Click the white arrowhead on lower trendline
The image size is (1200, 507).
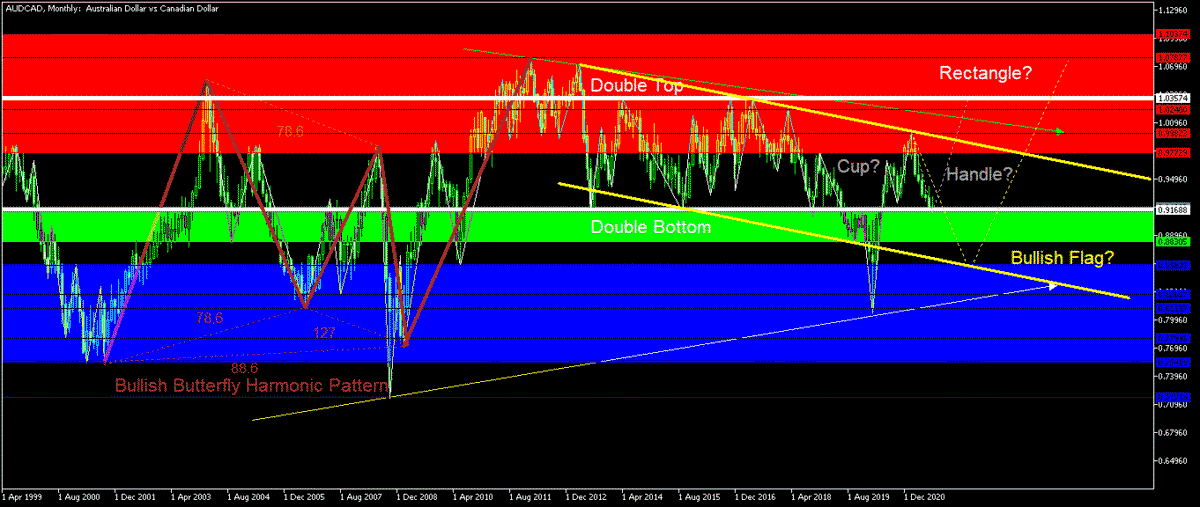coord(1053,285)
